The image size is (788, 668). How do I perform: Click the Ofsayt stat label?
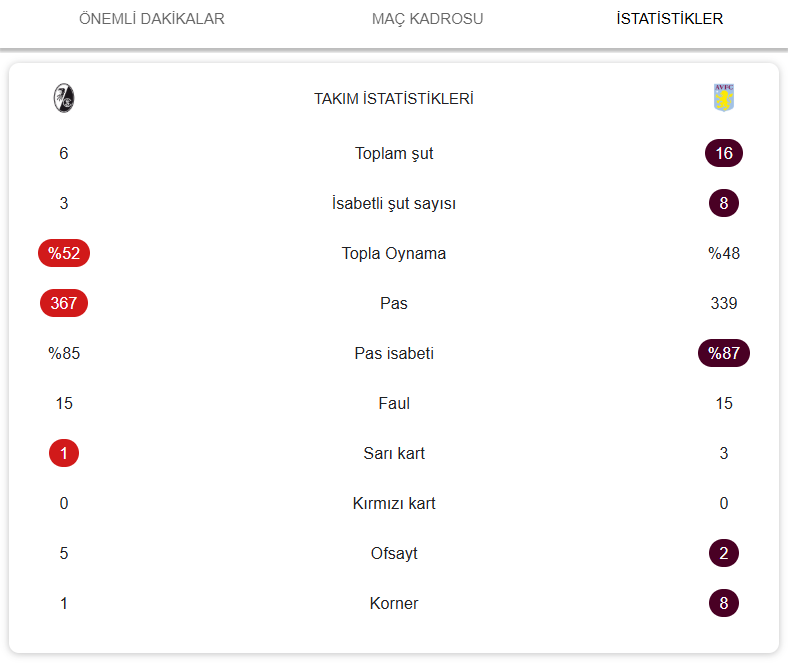coord(394,553)
